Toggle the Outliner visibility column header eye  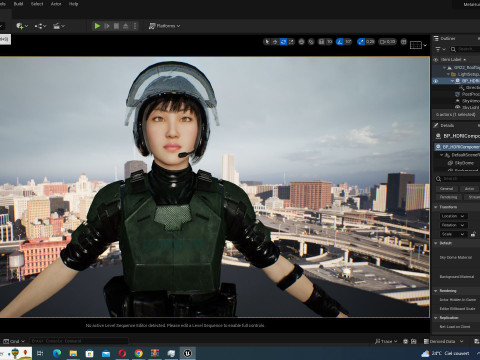pyautogui.click(x=435, y=60)
